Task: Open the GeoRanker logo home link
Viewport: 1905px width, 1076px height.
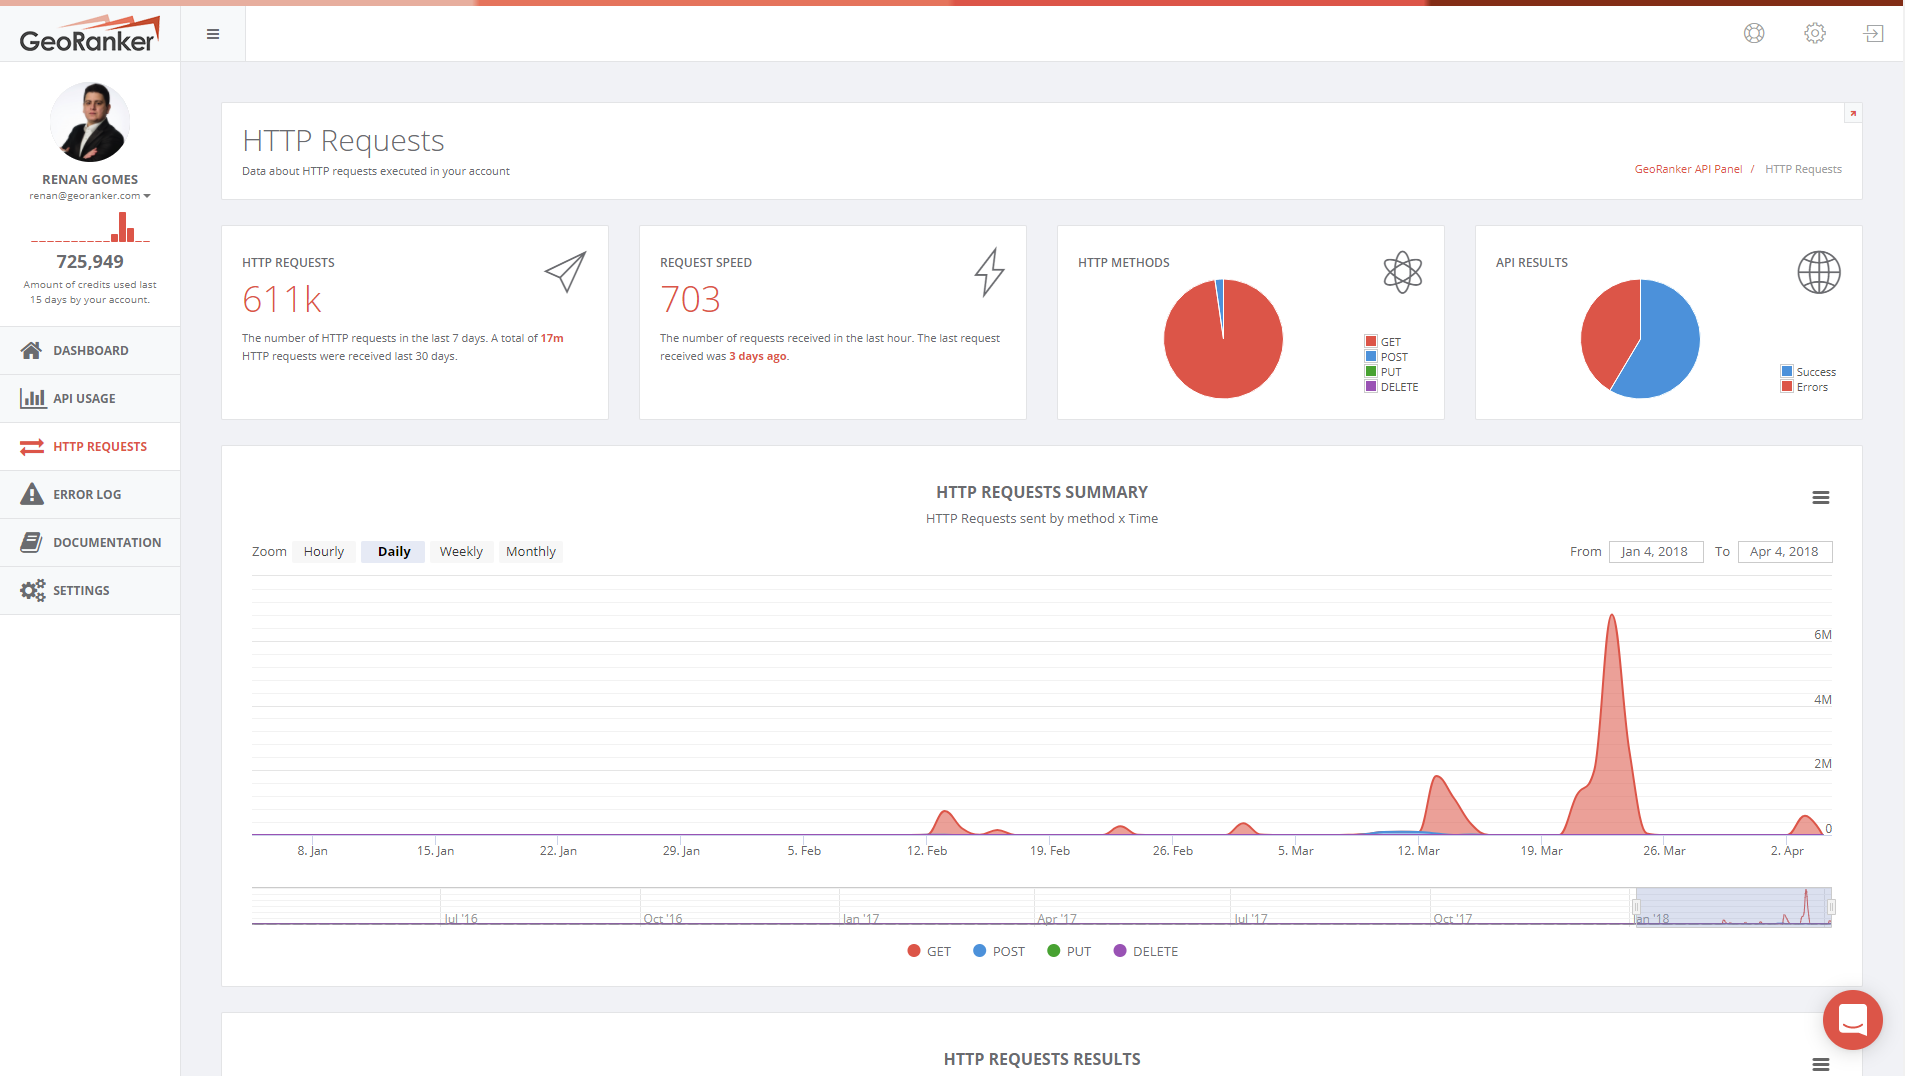Action: pyautogui.click(x=89, y=34)
